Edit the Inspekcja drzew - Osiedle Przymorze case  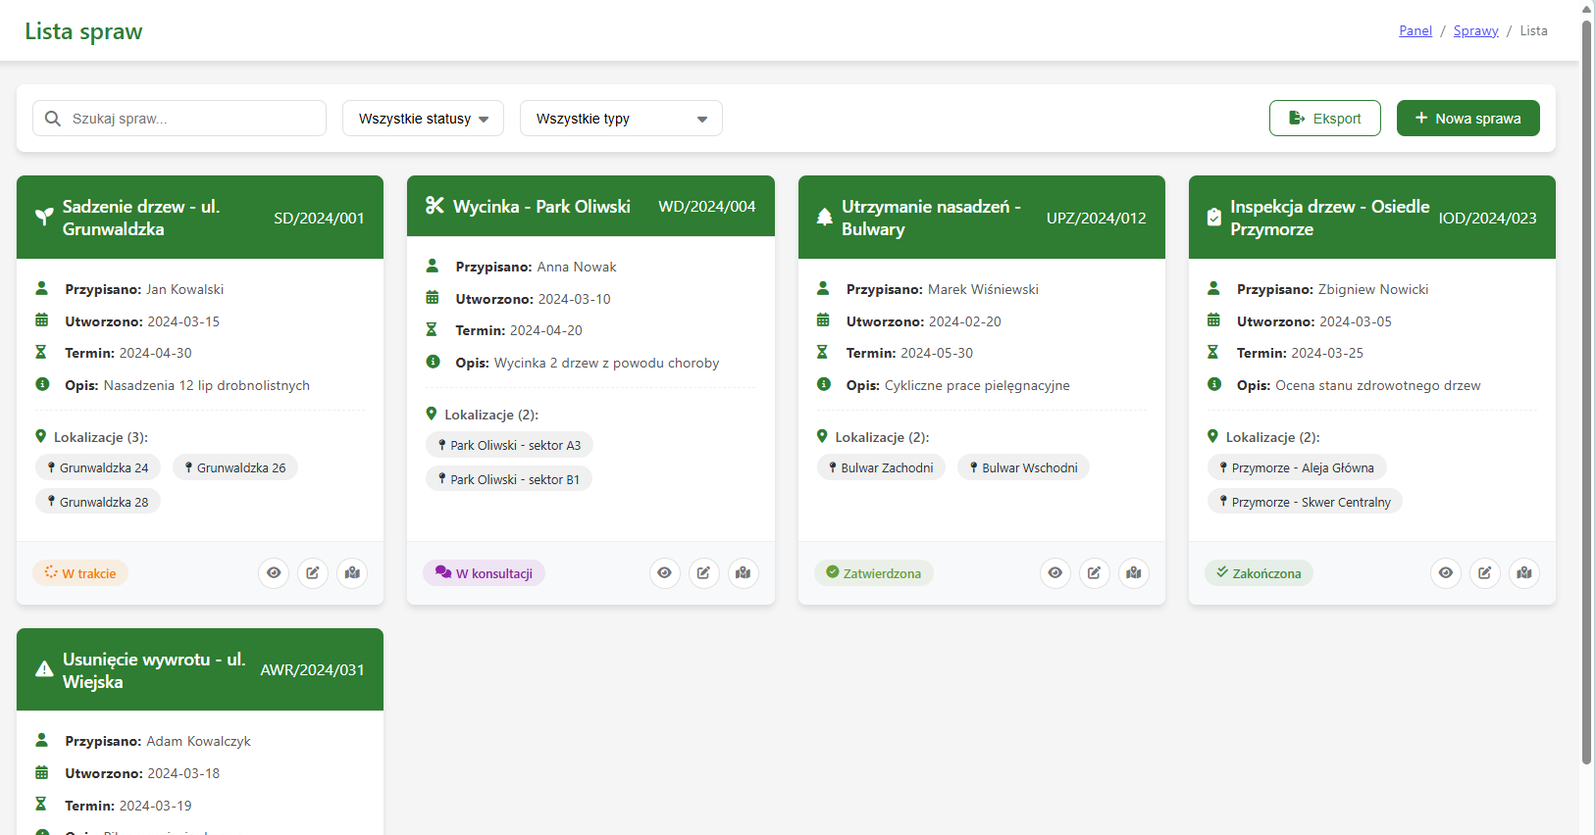click(x=1485, y=573)
